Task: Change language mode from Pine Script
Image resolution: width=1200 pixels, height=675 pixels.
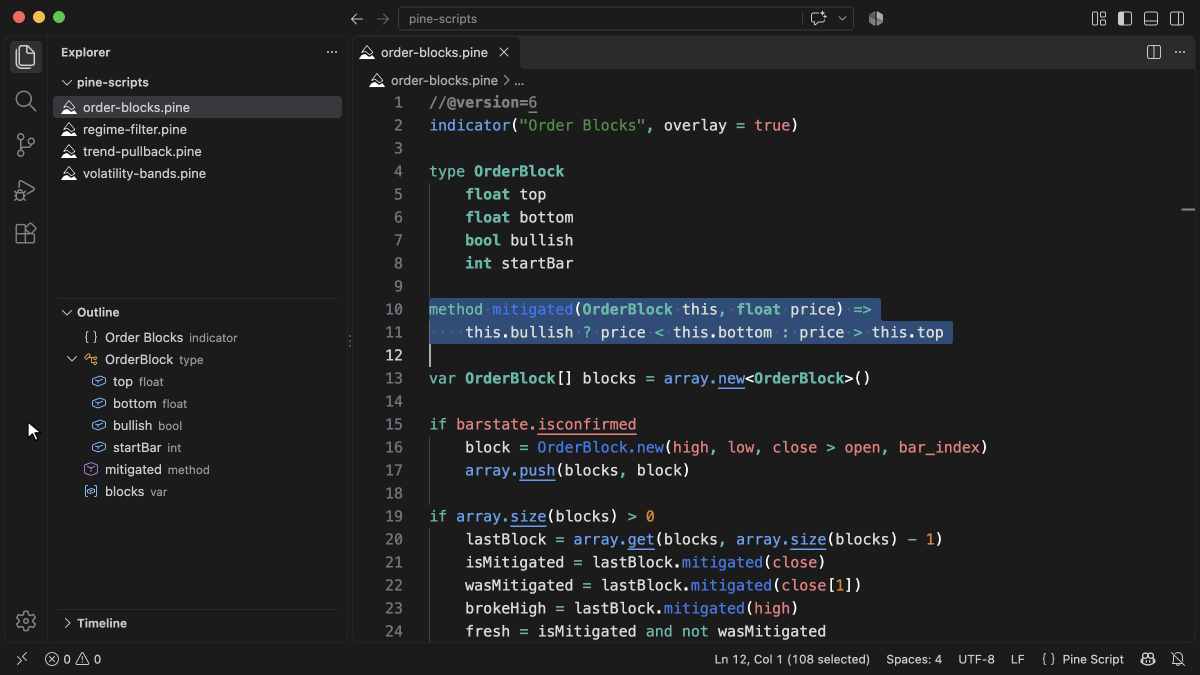Action: pyautogui.click(x=1093, y=659)
